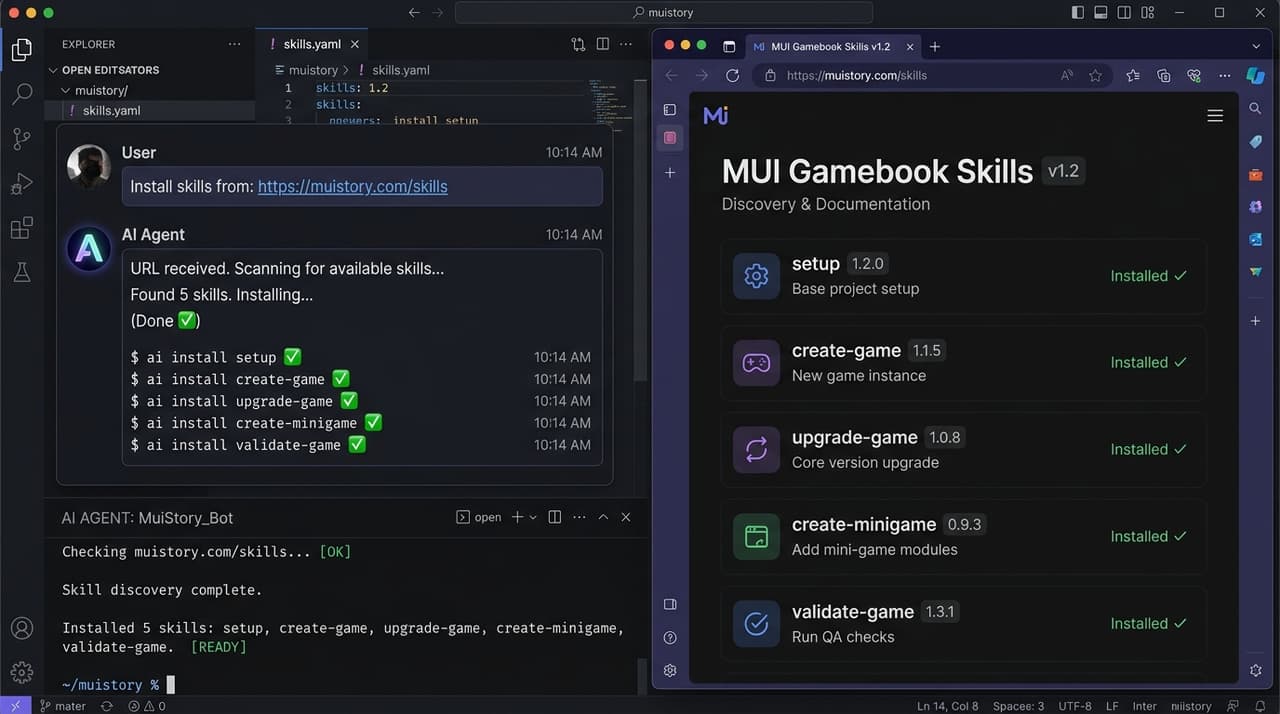The height and width of the screenshot is (714, 1280).
Task: Click the editor's go back arrow
Action: 414,13
